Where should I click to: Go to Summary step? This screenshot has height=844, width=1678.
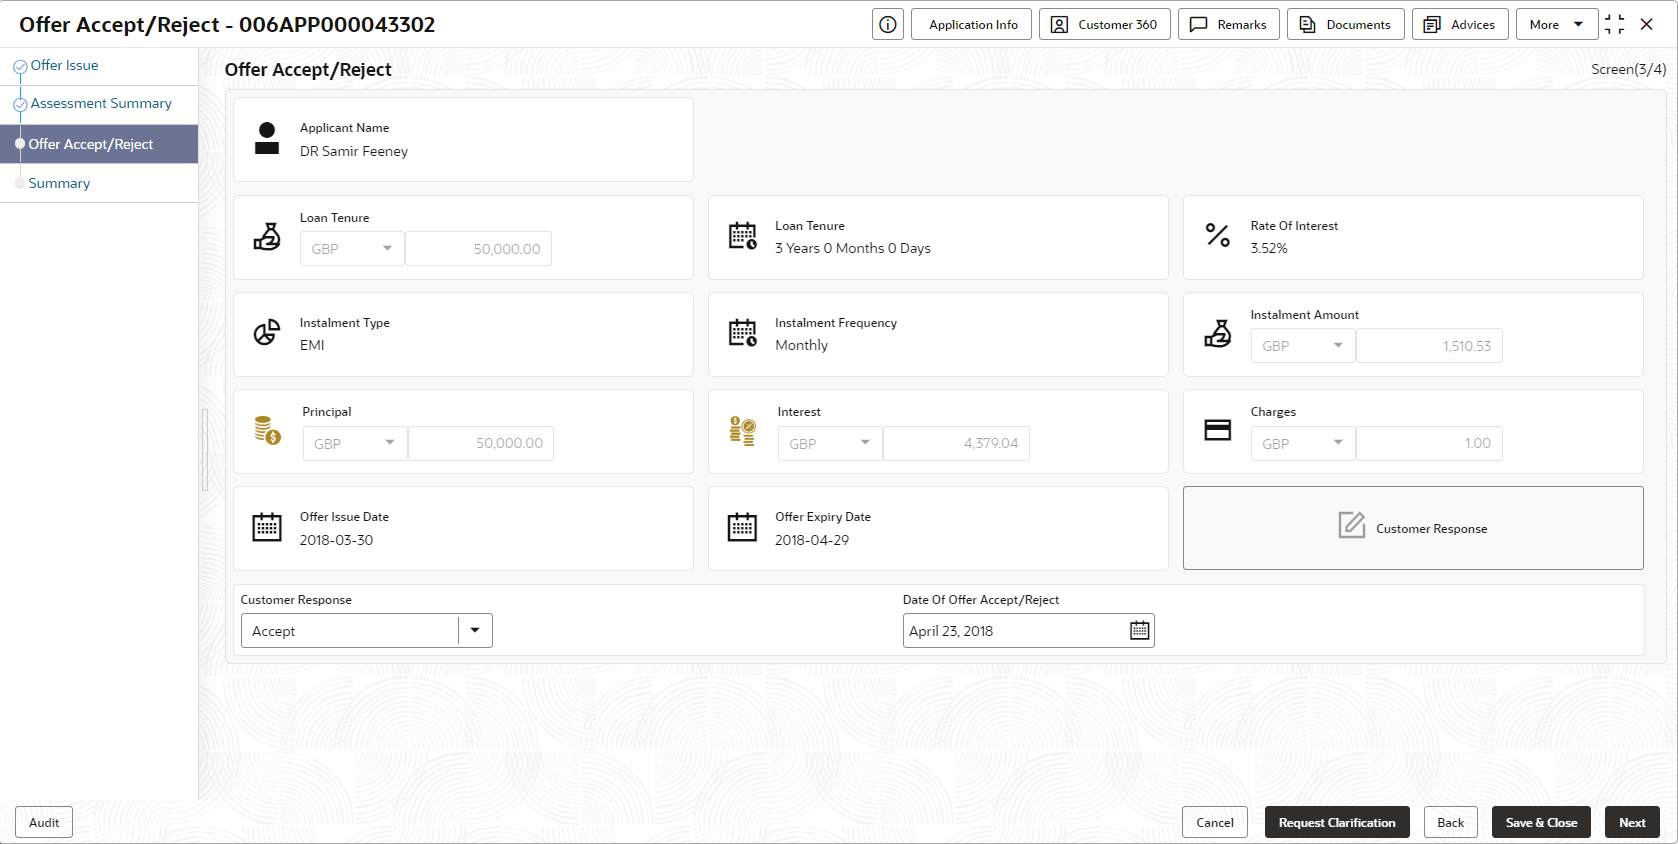(59, 184)
